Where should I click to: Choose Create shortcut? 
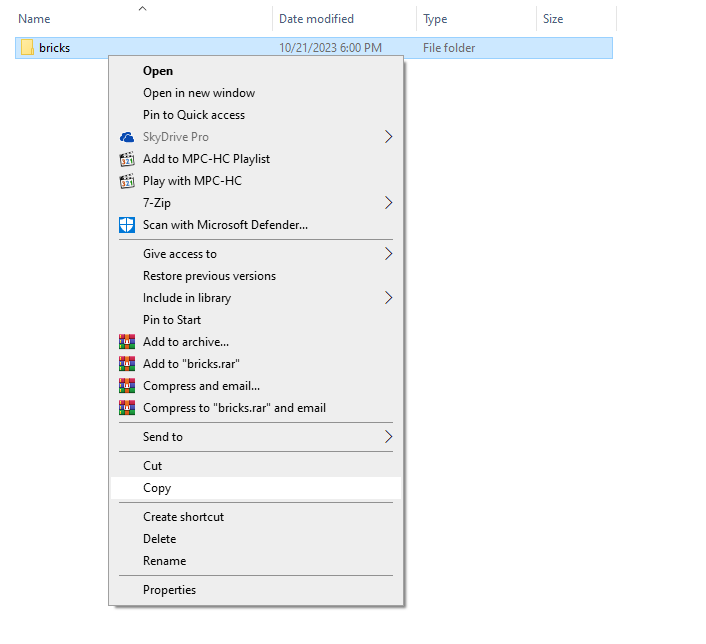(256, 517)
